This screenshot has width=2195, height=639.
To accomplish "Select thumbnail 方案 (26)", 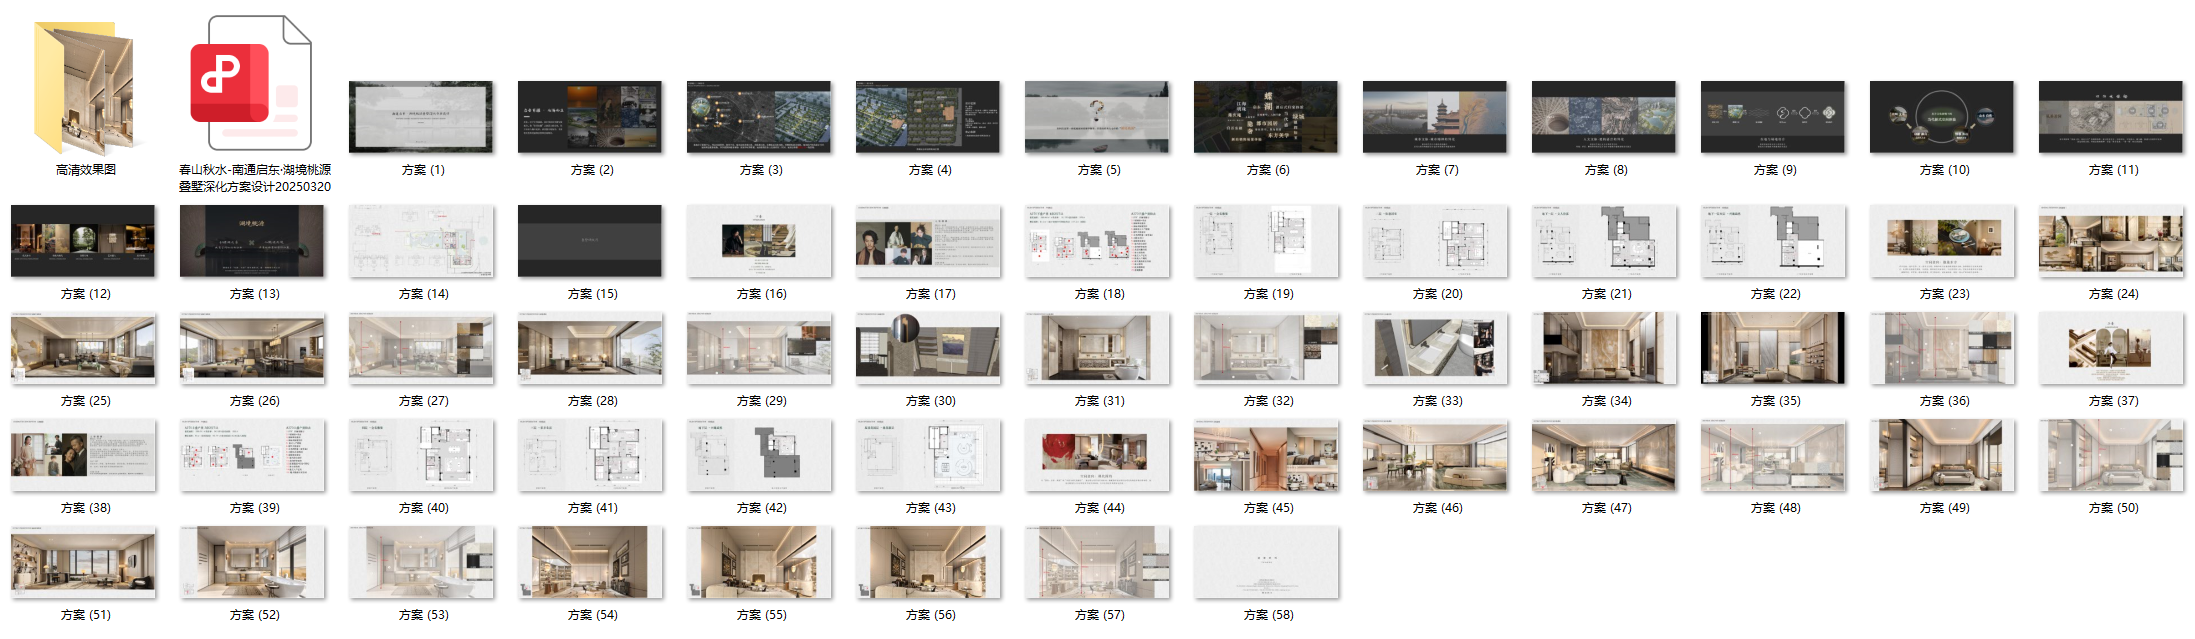I will 252,348.
